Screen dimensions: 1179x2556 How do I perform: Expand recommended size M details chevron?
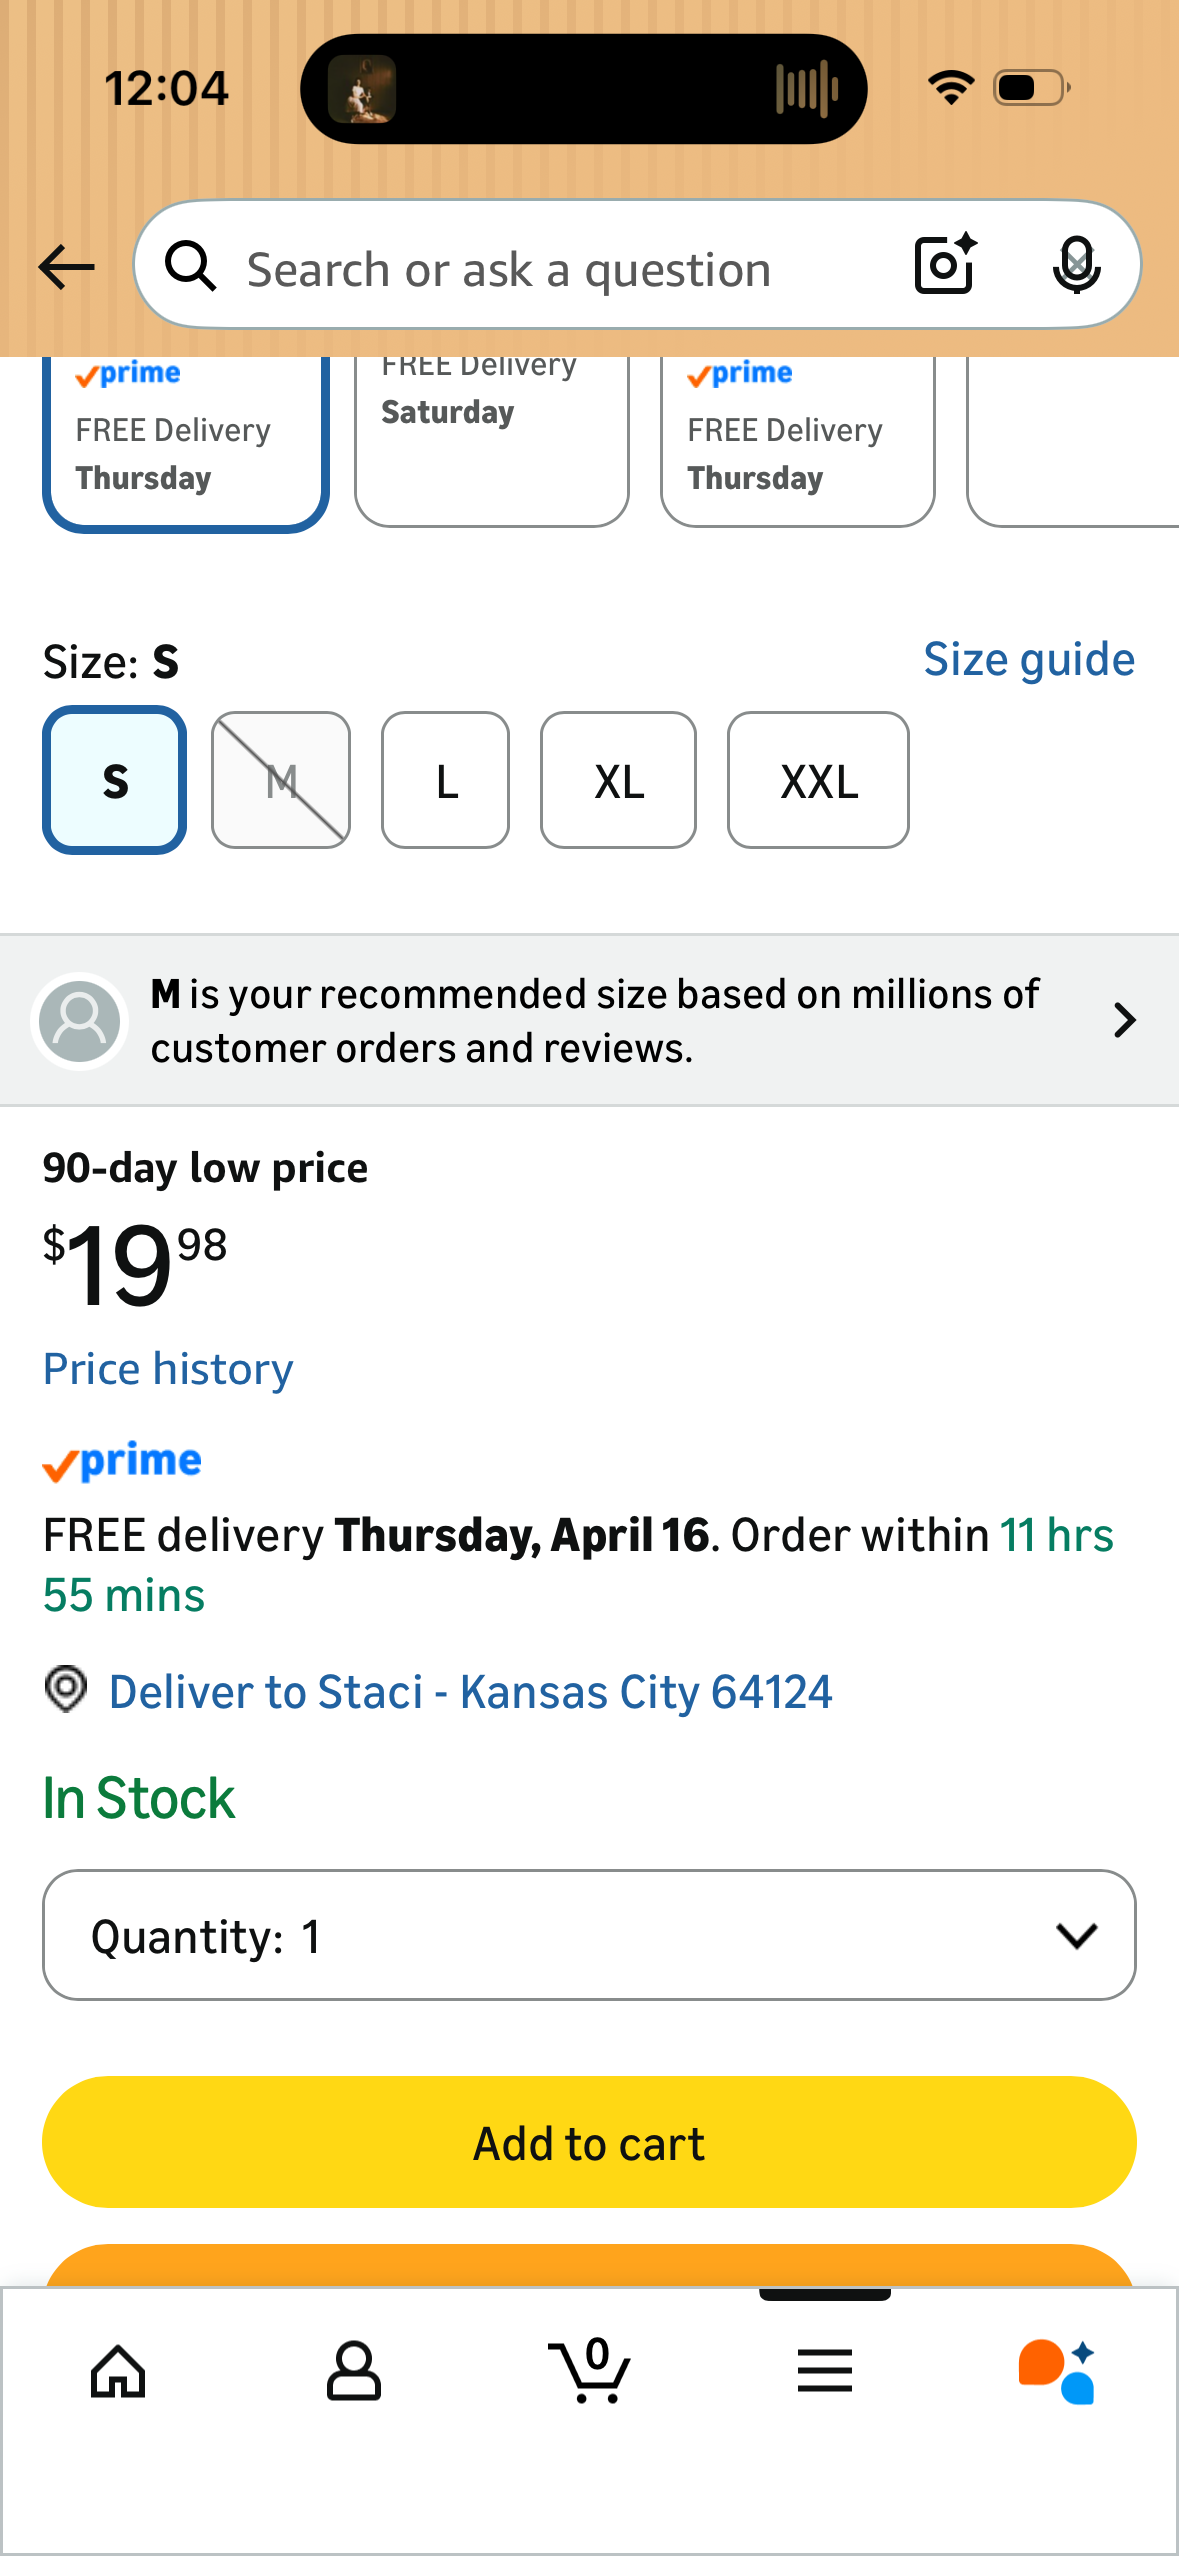point(1124,1020)
